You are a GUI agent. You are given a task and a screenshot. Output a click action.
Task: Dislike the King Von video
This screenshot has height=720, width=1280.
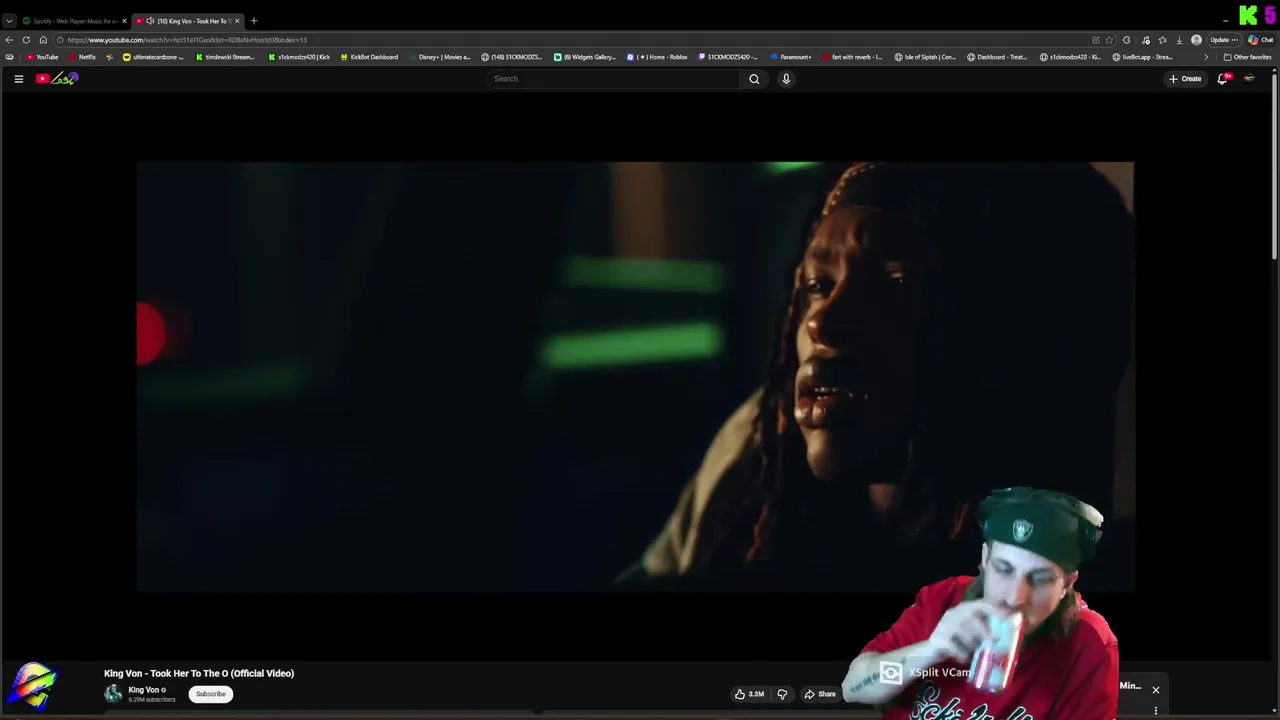click(x=782, y=694)
